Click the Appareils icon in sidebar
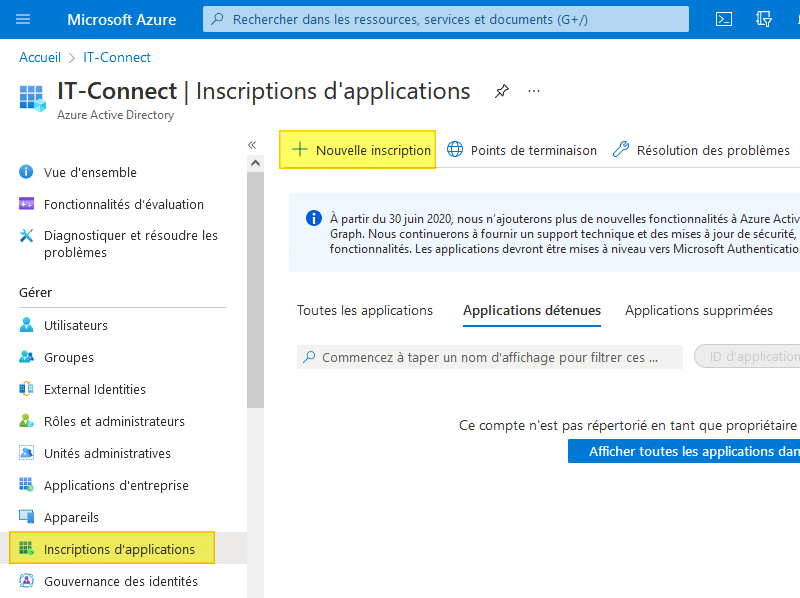 [x=27, y=517]
